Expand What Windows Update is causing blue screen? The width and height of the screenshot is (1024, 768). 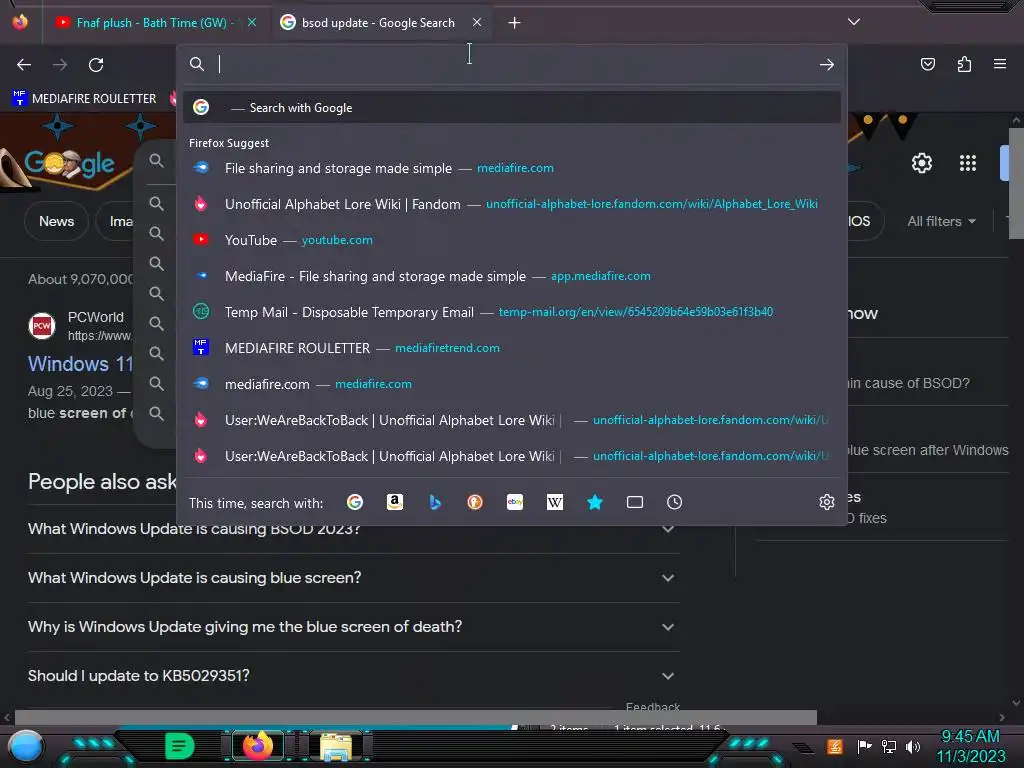click(x=353, y=578)
